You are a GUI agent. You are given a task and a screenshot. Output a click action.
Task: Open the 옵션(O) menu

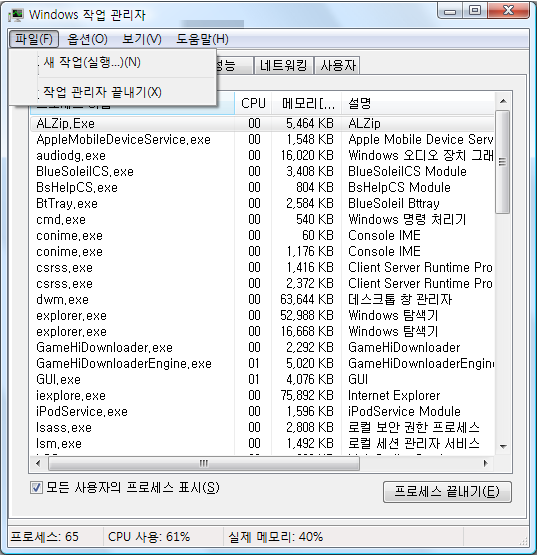coord(87,39)
